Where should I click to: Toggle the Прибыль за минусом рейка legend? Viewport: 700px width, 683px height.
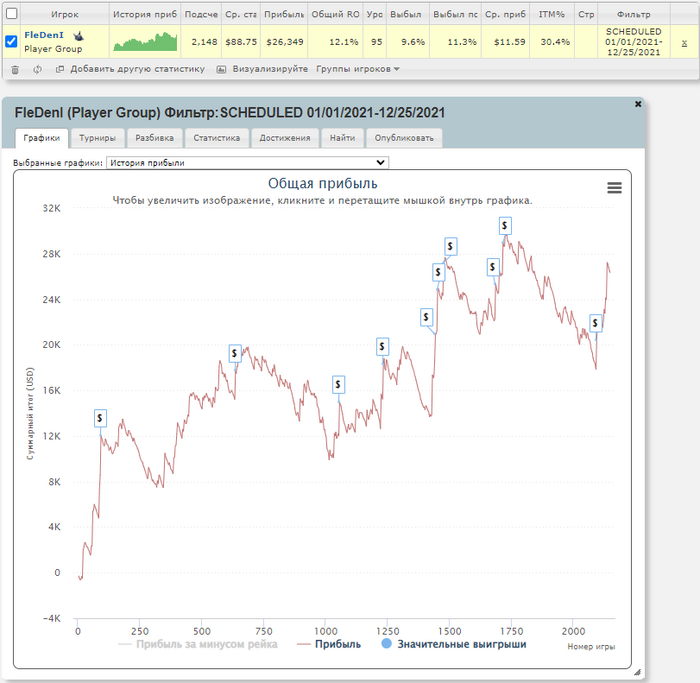198,644
